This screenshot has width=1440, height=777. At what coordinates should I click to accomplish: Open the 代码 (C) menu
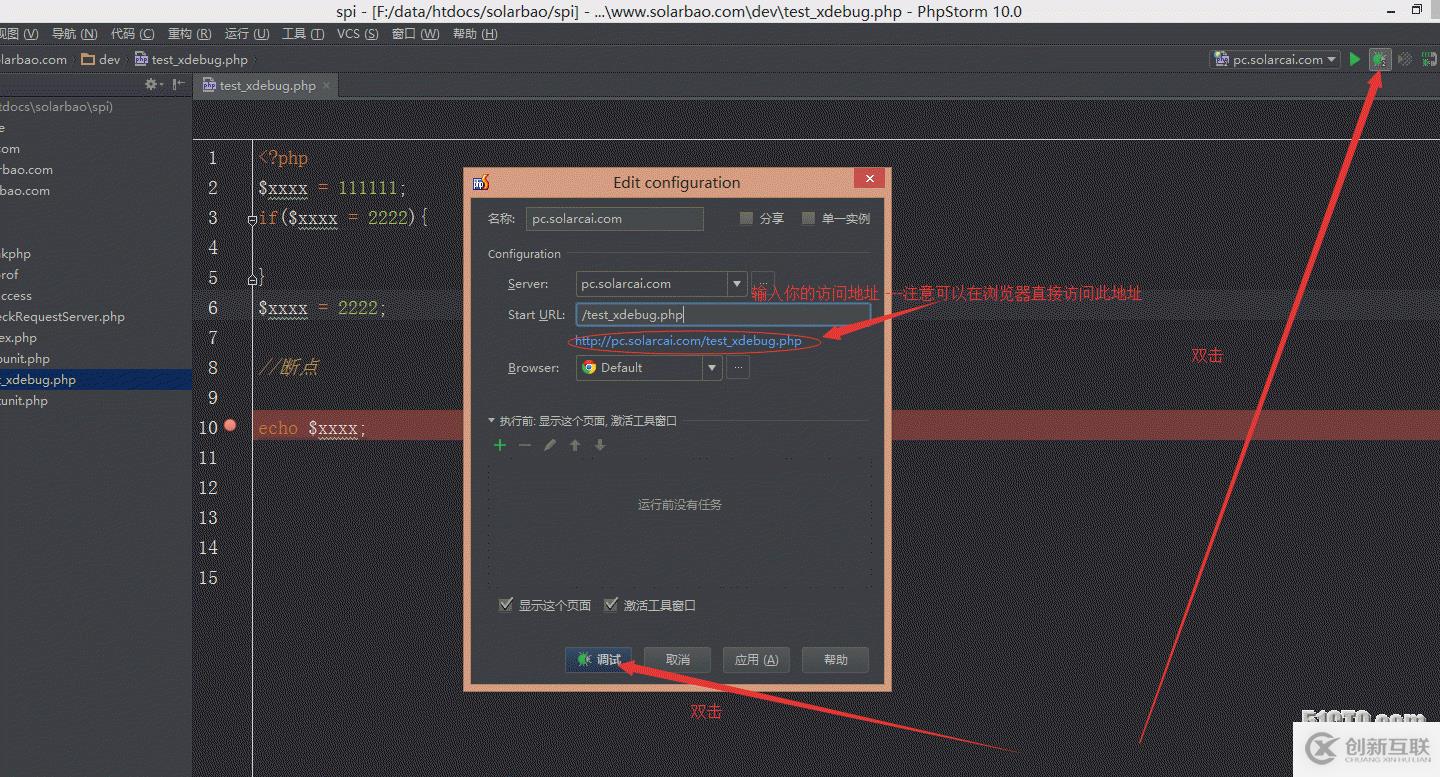coord(132,34)
